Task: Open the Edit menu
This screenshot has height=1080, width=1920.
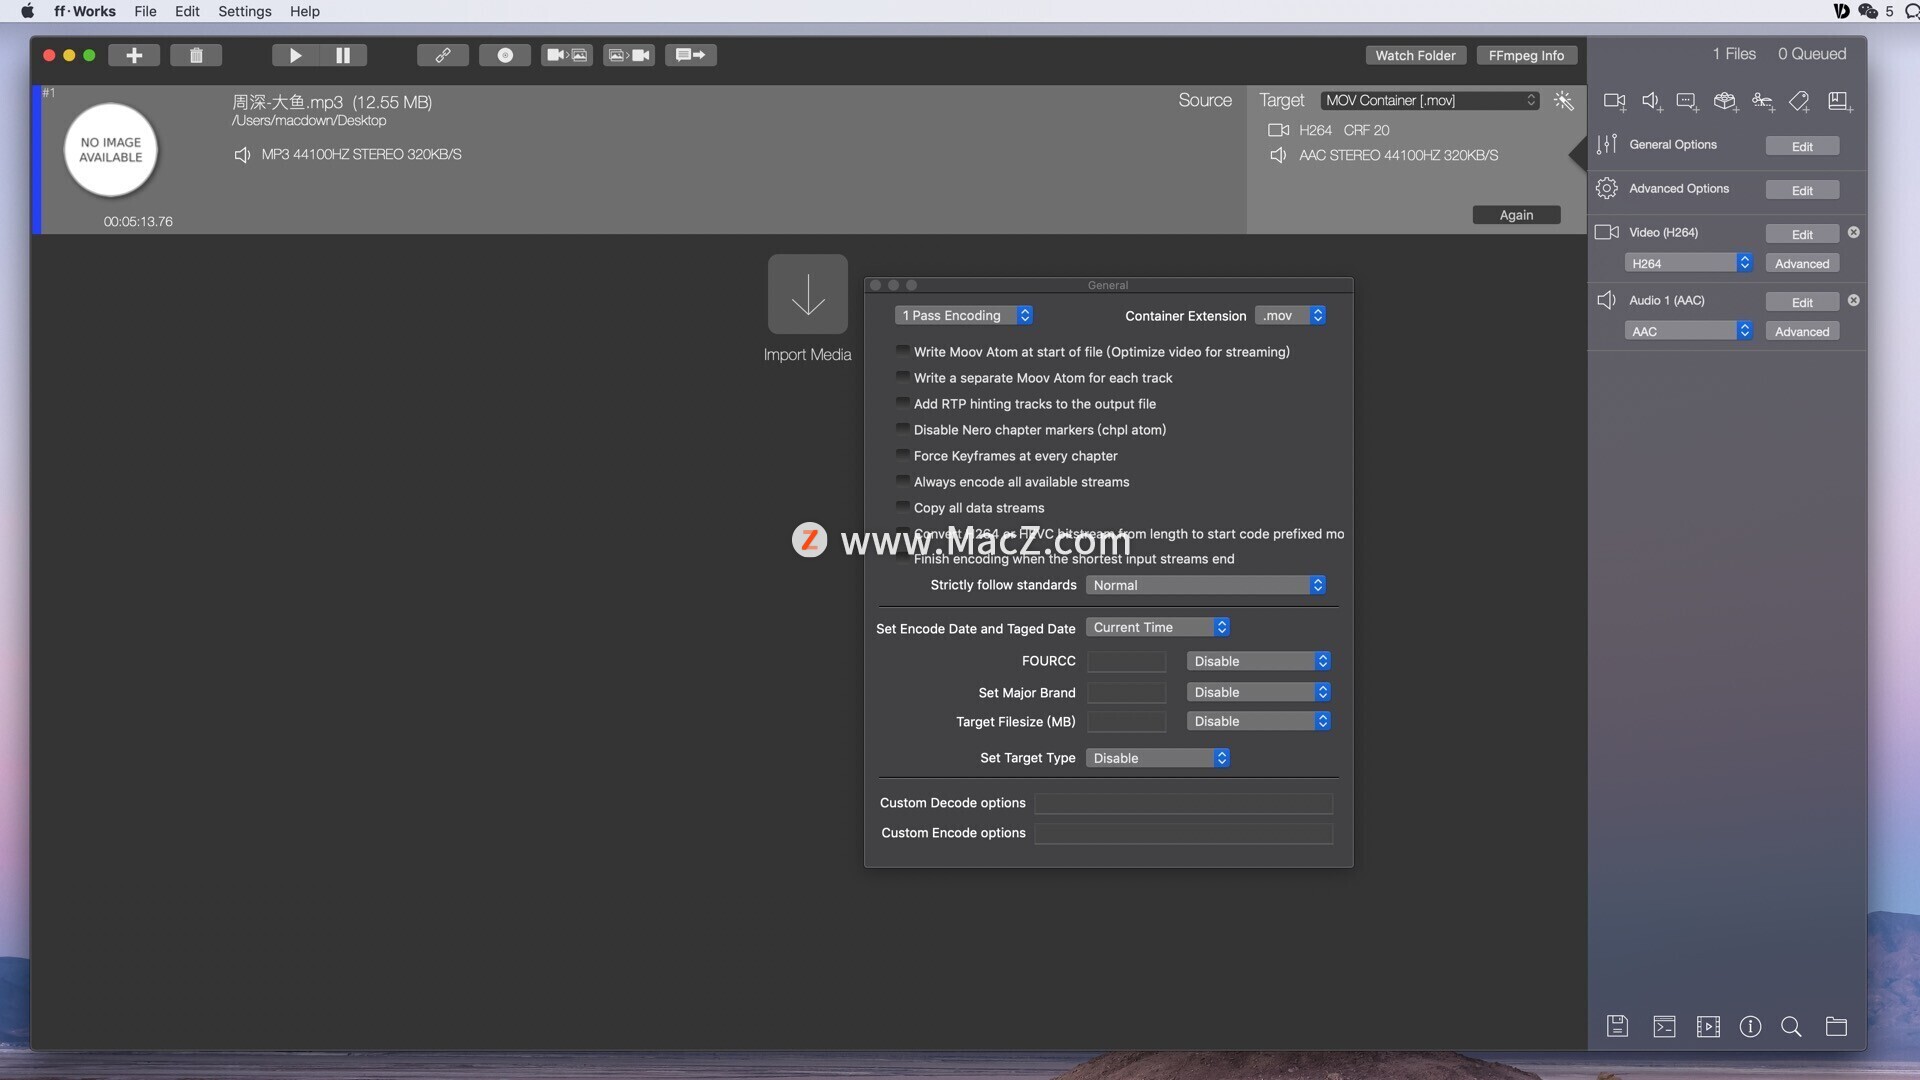Action: pos(187,11)
